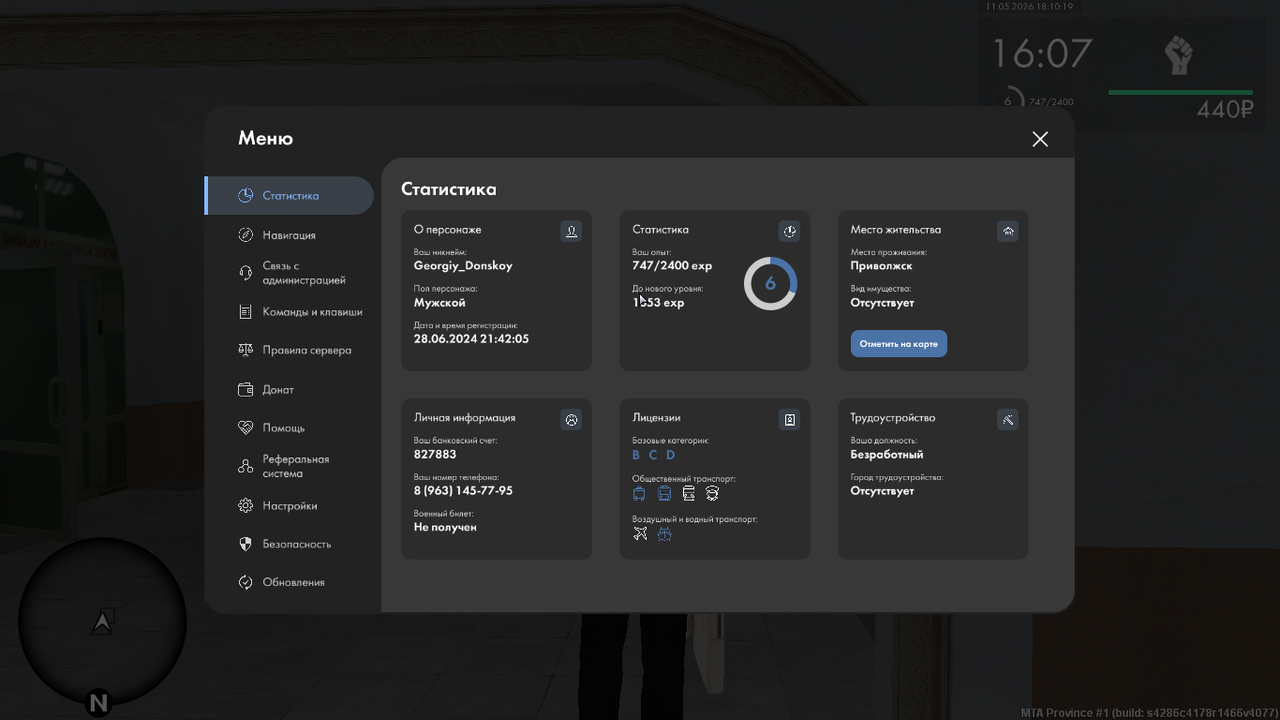The image size is (1280, 720).
Task: Click the HUD level circle showing 6
Action: [x=1008, y=102]
